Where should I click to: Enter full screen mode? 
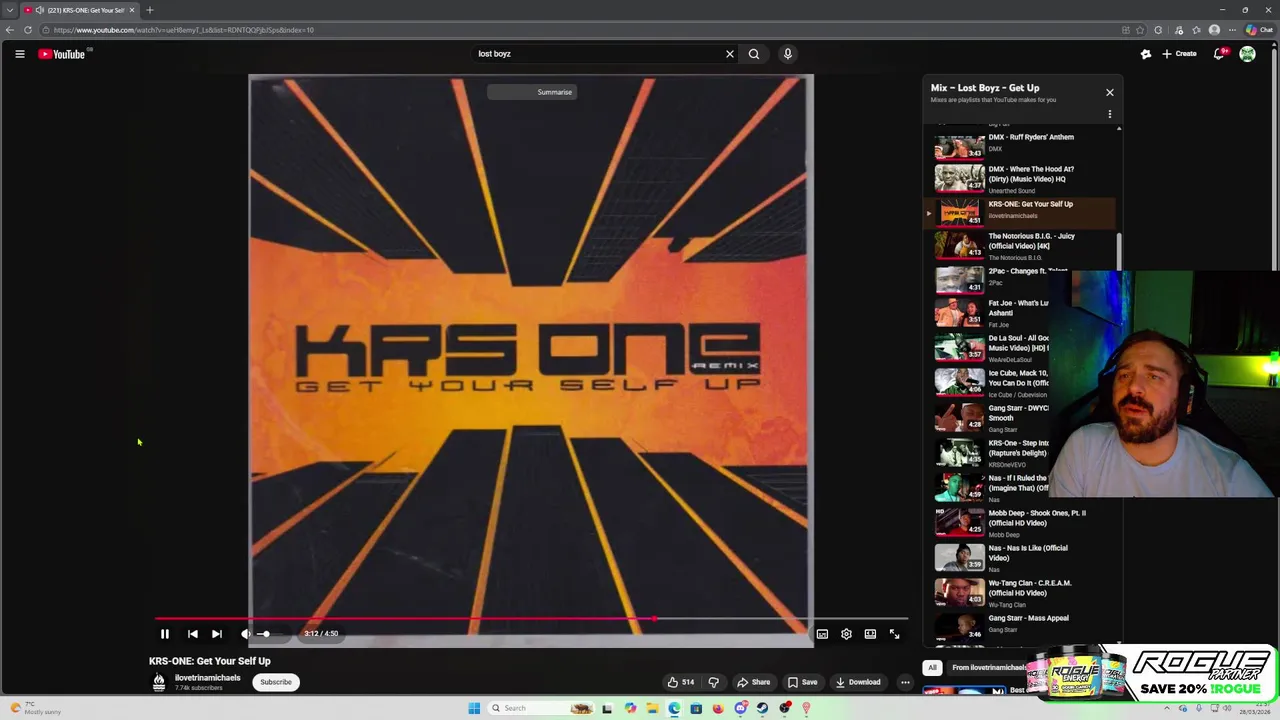(895, 634)
